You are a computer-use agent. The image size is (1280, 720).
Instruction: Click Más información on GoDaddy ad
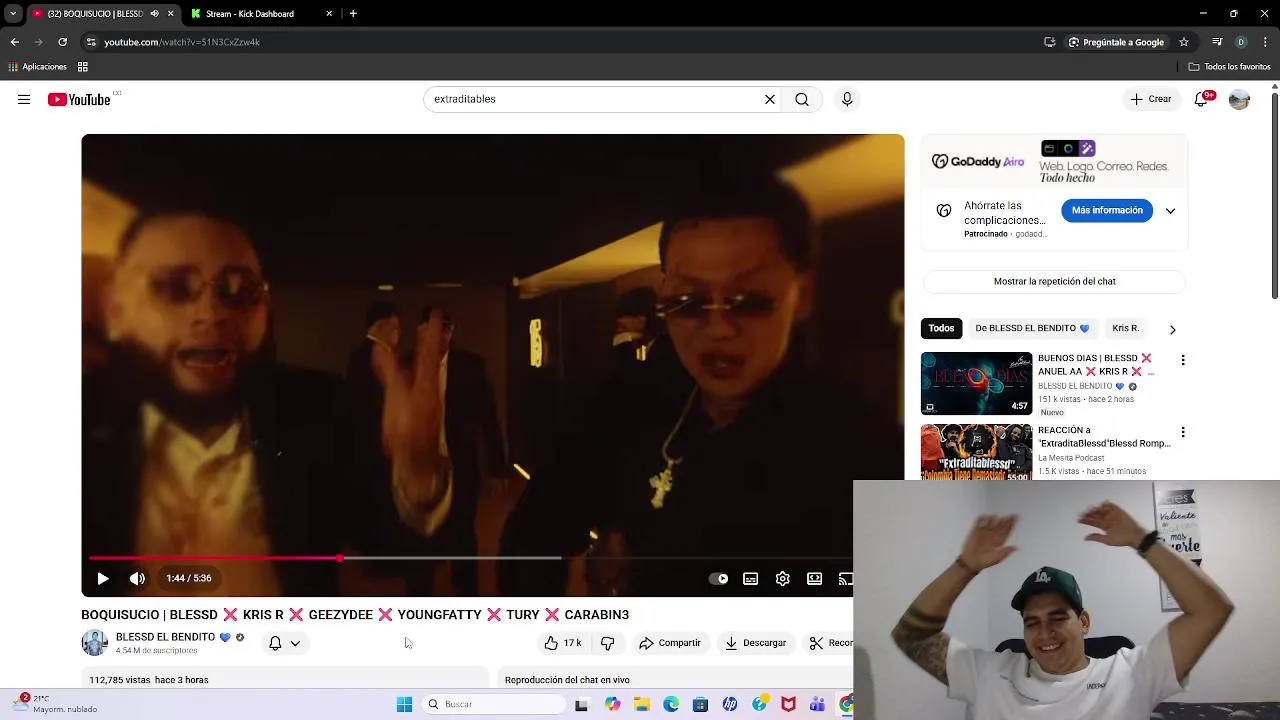click(1107, 210)
